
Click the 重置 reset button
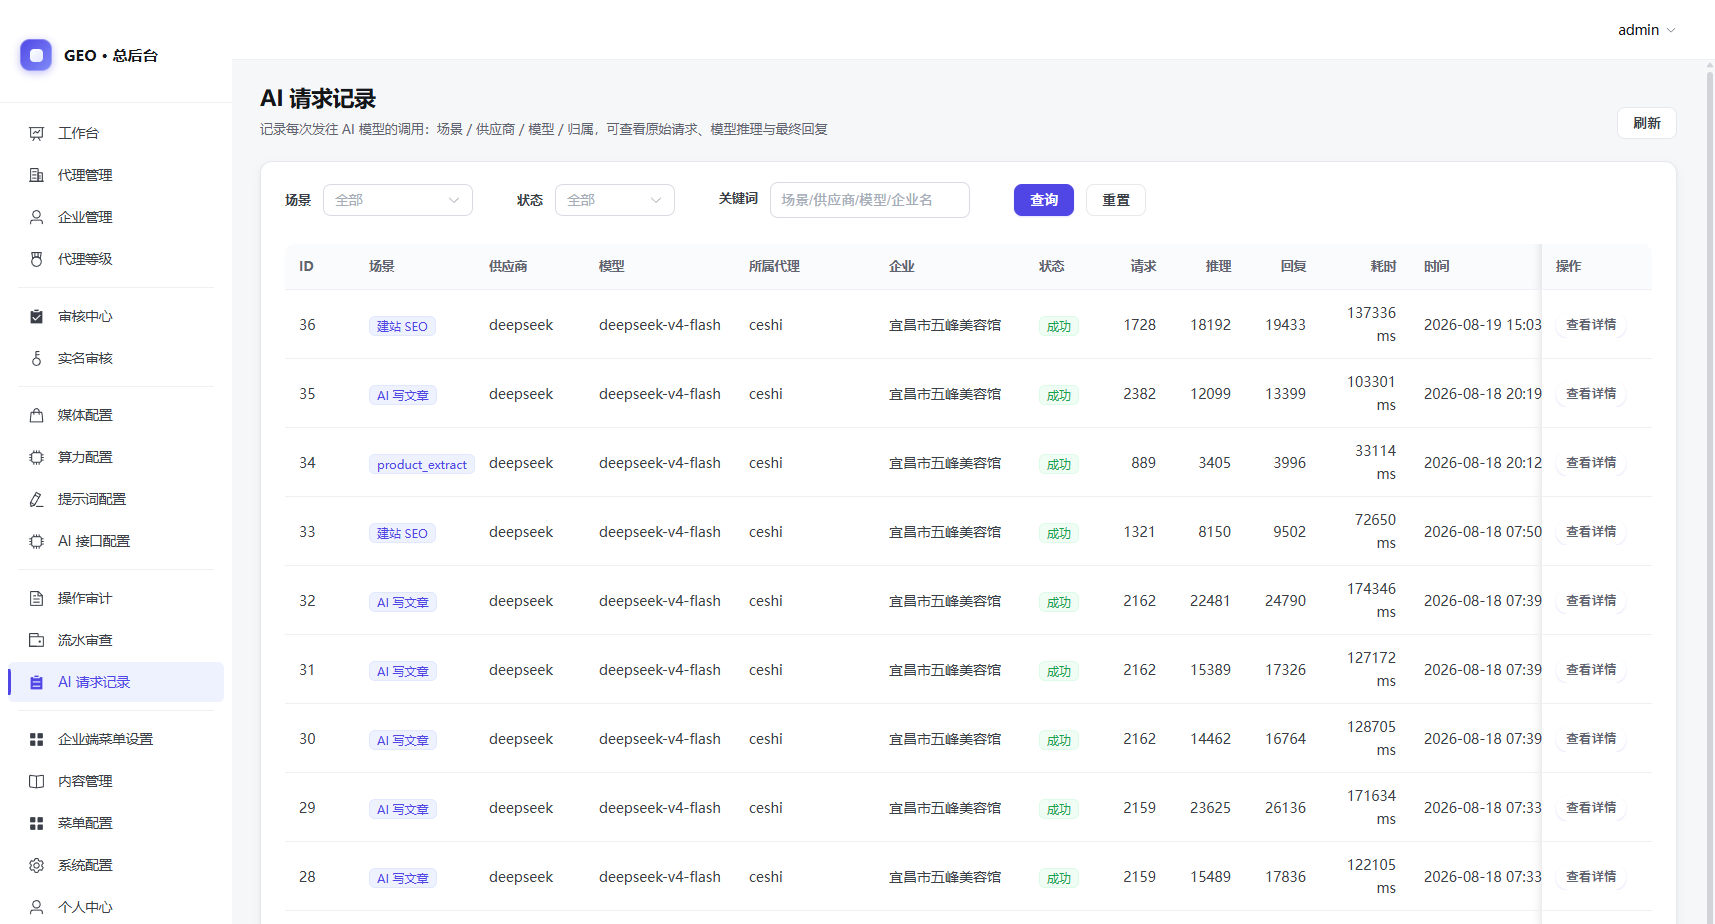pyautogui.click(x=1116, y=200)
